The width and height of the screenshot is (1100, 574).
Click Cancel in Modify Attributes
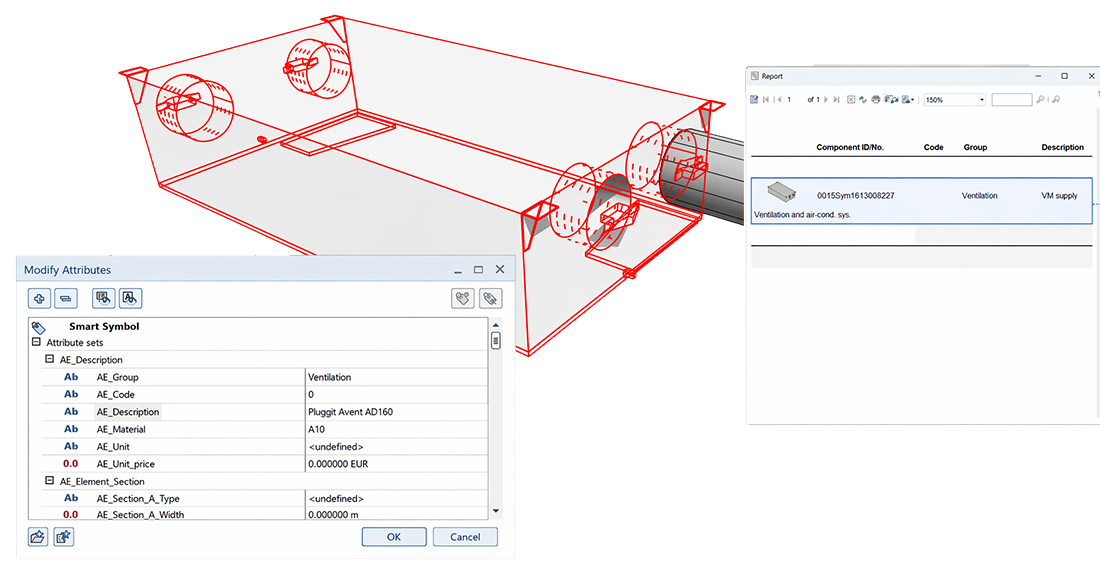(x=465, y=537)
